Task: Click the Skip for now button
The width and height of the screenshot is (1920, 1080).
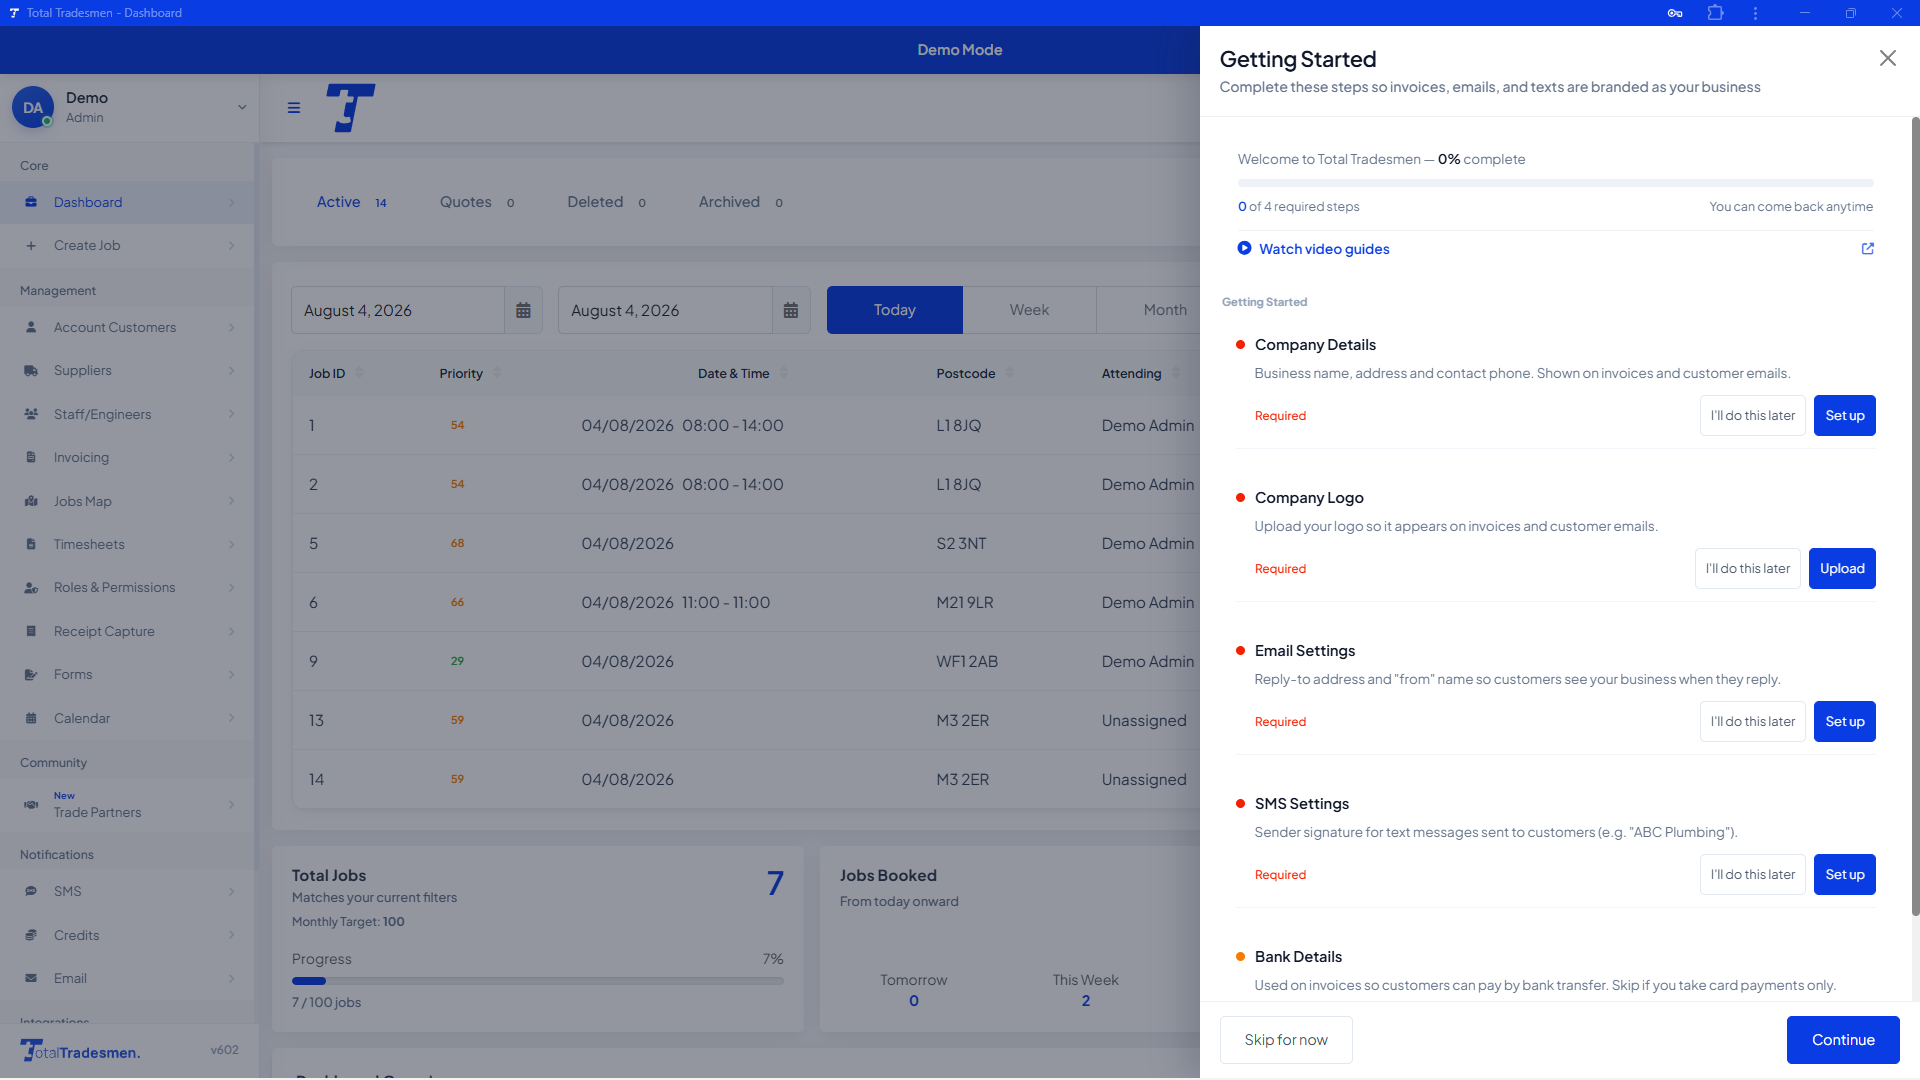Action: pyautogui.click(x=1286, y=1040)
